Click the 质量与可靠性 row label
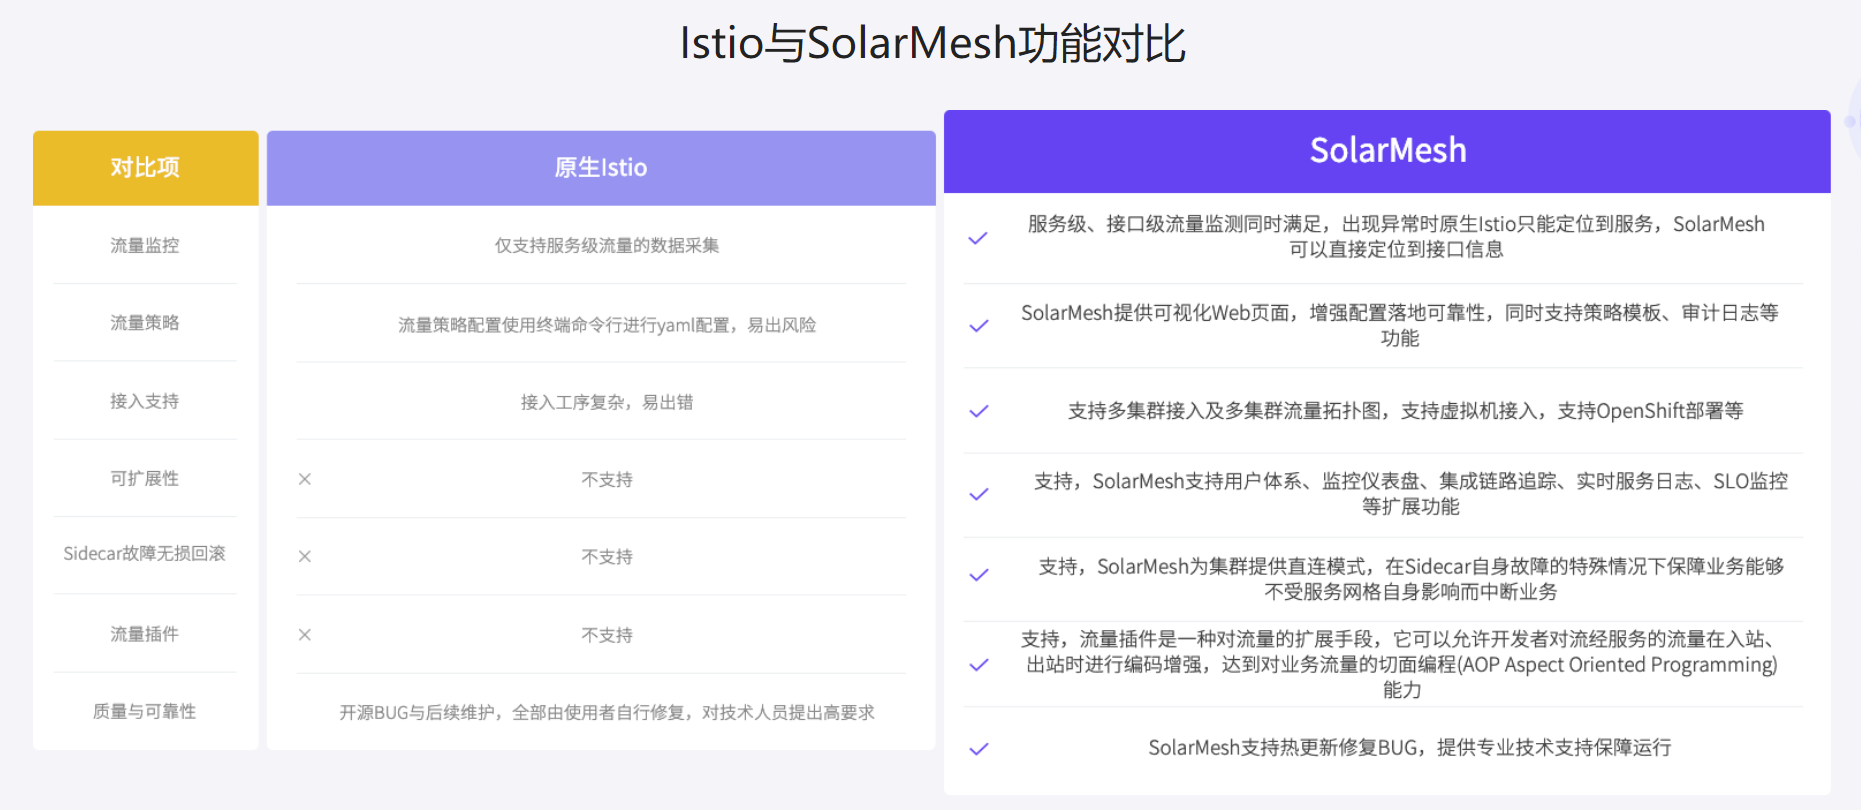Screen dimensions: 1861x810 (145, 711)
